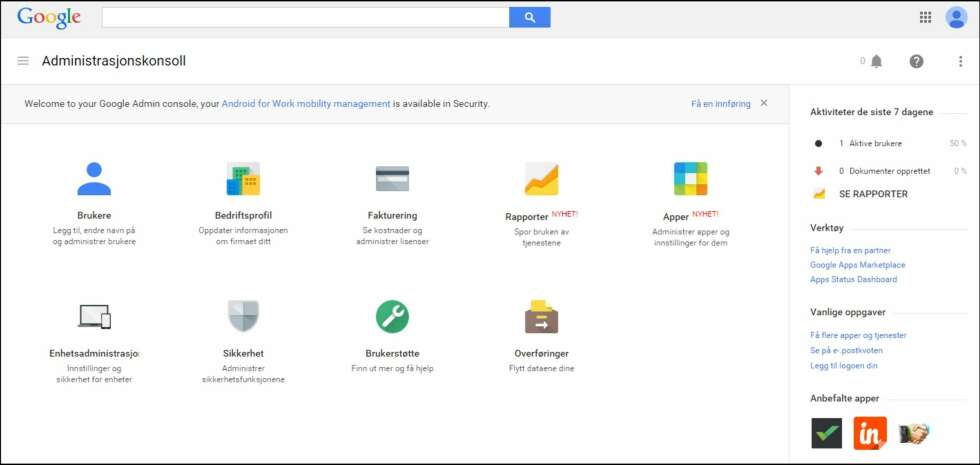980x465 pixels.
Task: Click the Brukerstøtte title text
Action: (392, 353)
